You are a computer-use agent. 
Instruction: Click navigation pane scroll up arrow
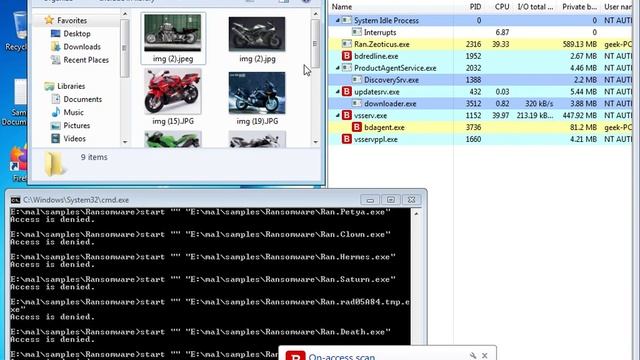[125, 14]
